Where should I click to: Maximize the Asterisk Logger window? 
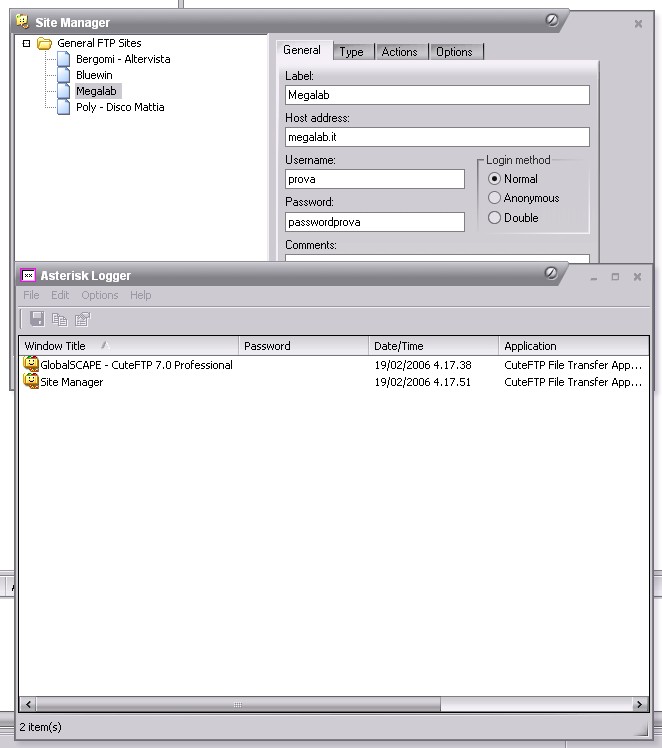click(x=615, y=277)
